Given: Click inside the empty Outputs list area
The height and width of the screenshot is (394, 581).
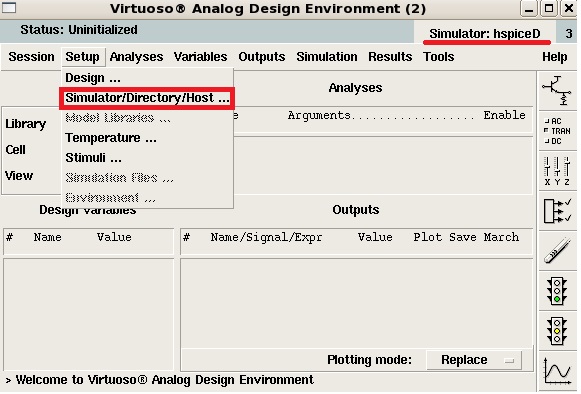Looking at the screenshot, I should (356, 303).
